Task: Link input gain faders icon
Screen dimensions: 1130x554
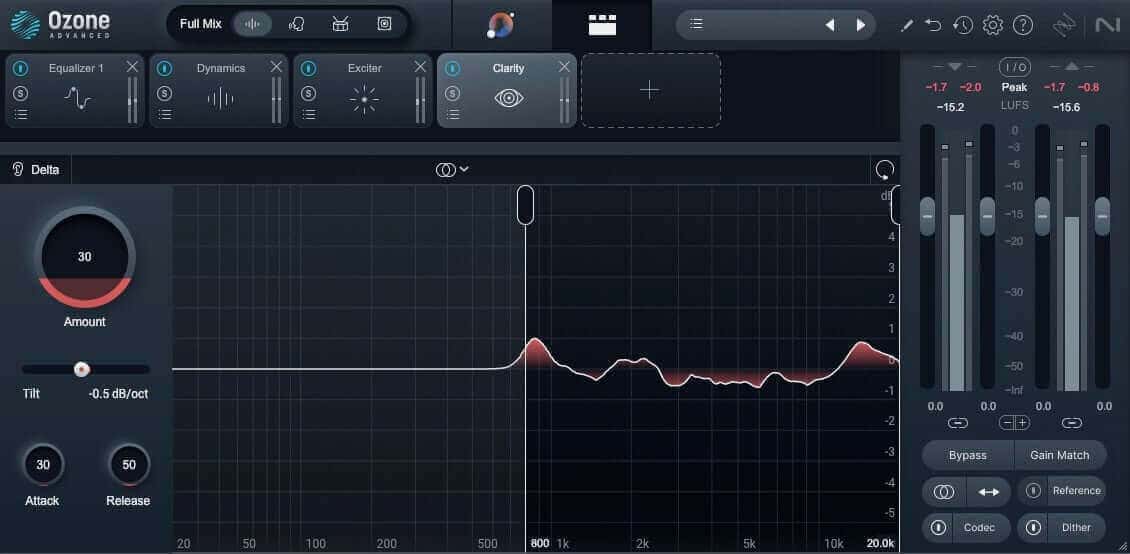Action: (x=958, y=423)
